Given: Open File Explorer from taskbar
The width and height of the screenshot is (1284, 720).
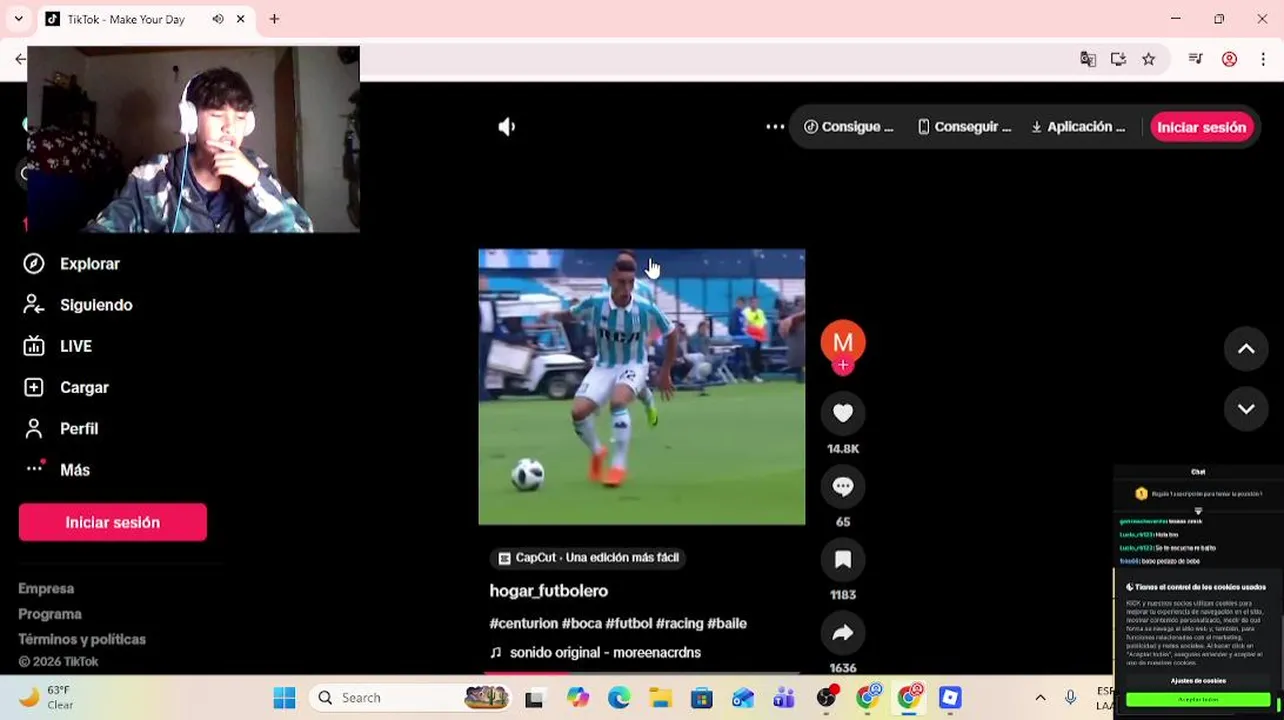Looking at the screenshot, I should [x=660, y=698].
